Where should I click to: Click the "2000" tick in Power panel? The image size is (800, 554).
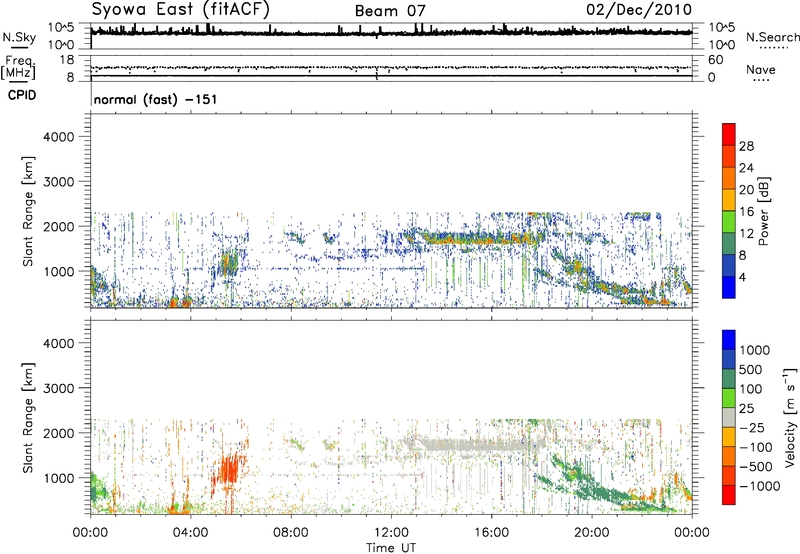59,226
